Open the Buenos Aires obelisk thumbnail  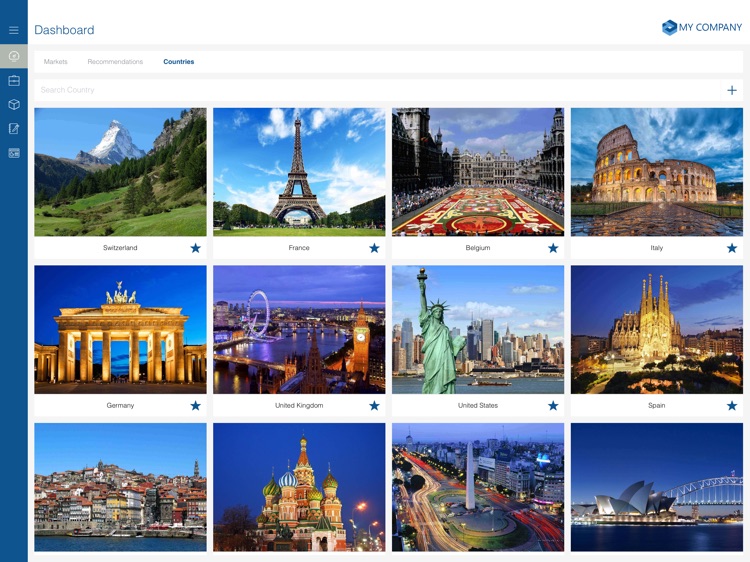point(478,487)
